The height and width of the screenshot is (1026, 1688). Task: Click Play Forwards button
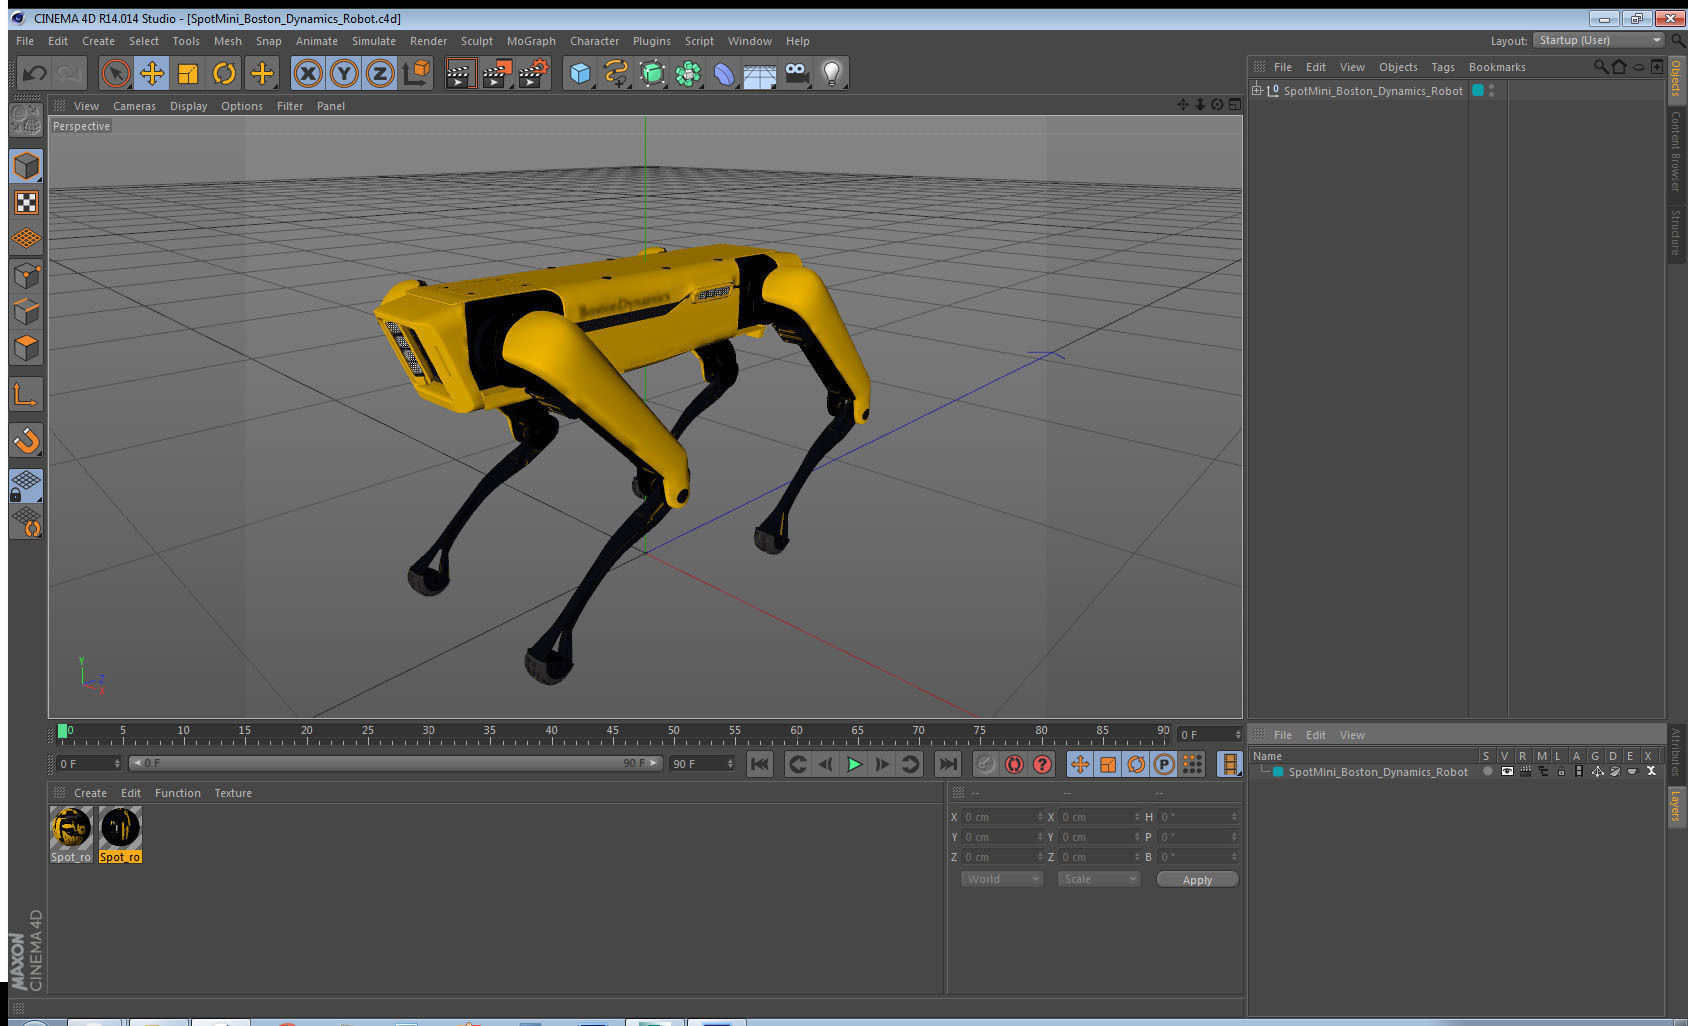pos(854,764)
